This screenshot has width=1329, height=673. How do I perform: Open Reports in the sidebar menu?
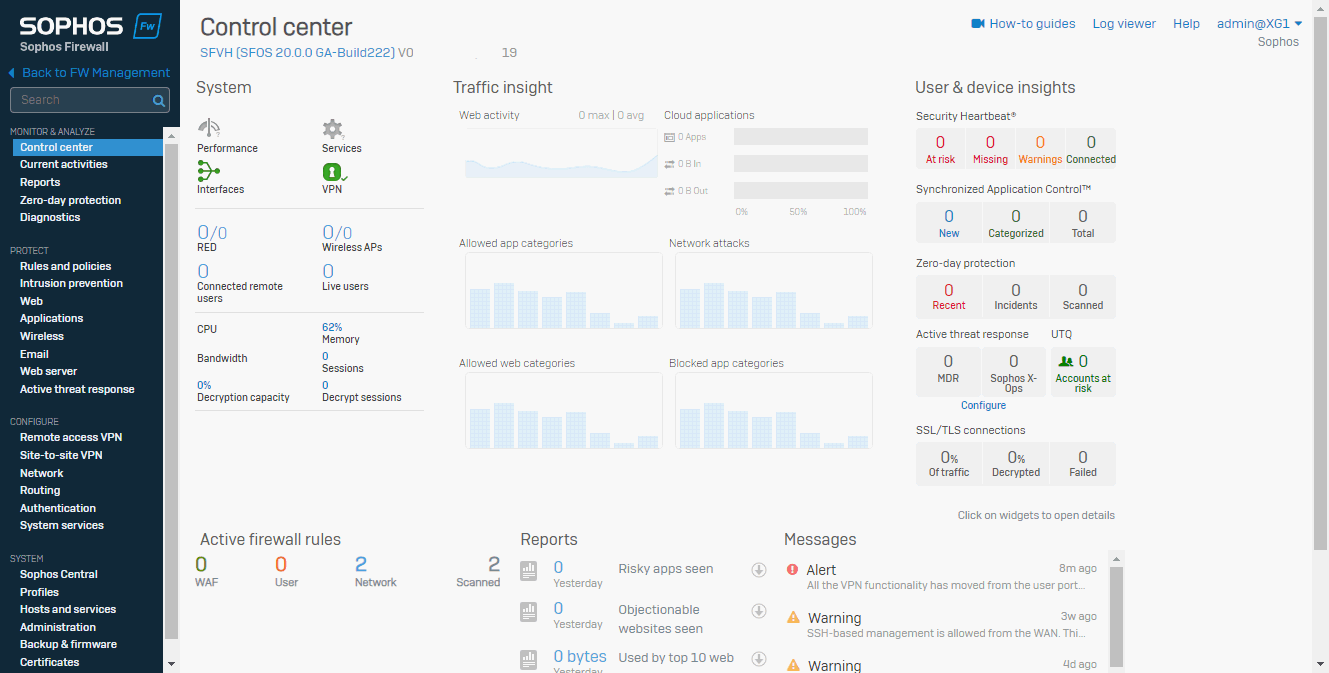(x=40, y=183)
